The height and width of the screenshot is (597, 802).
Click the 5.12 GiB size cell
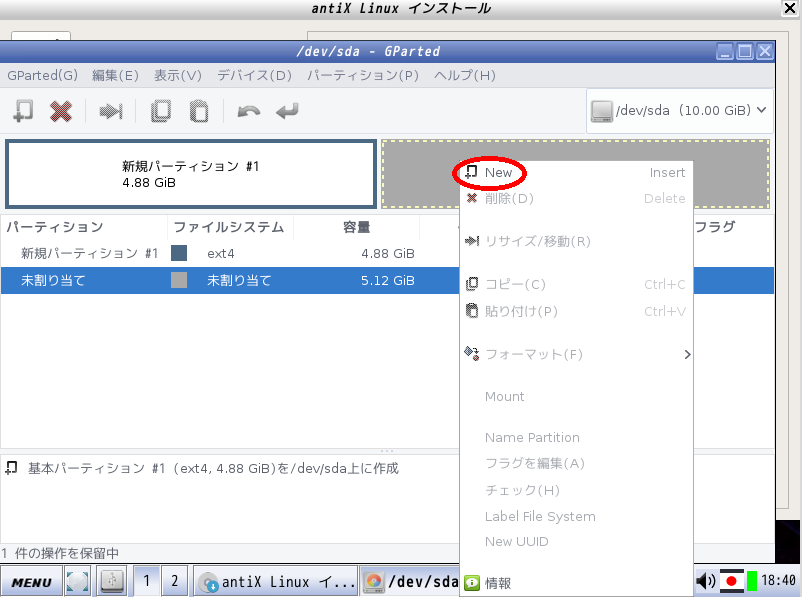click(x=388, y=280)
